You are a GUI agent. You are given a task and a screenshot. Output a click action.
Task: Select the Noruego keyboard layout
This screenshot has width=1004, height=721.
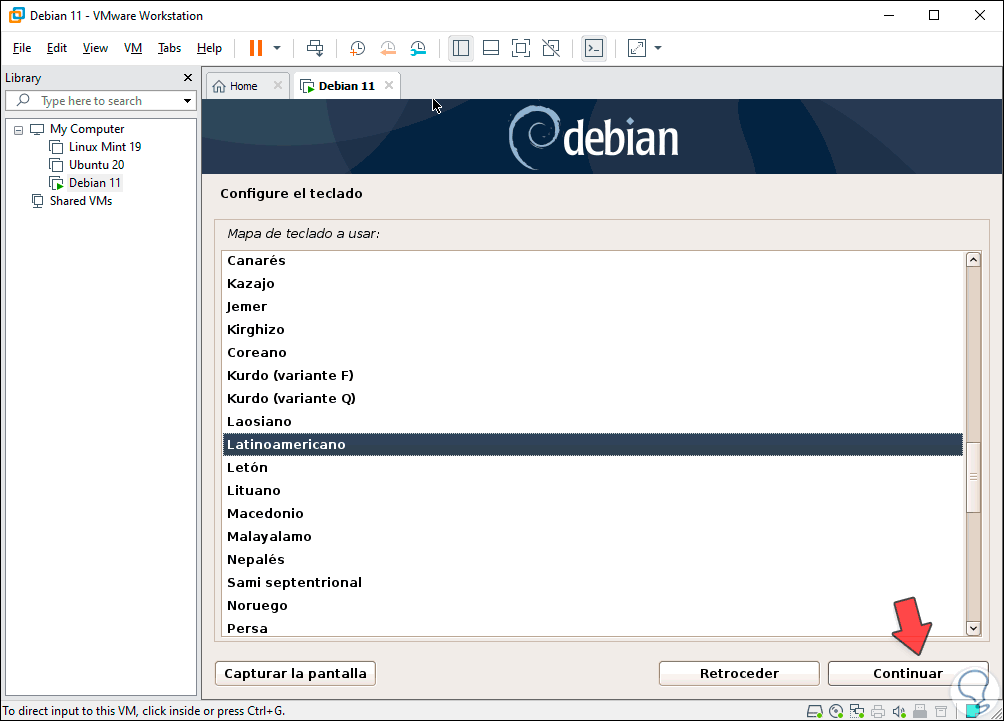(592, 606)
